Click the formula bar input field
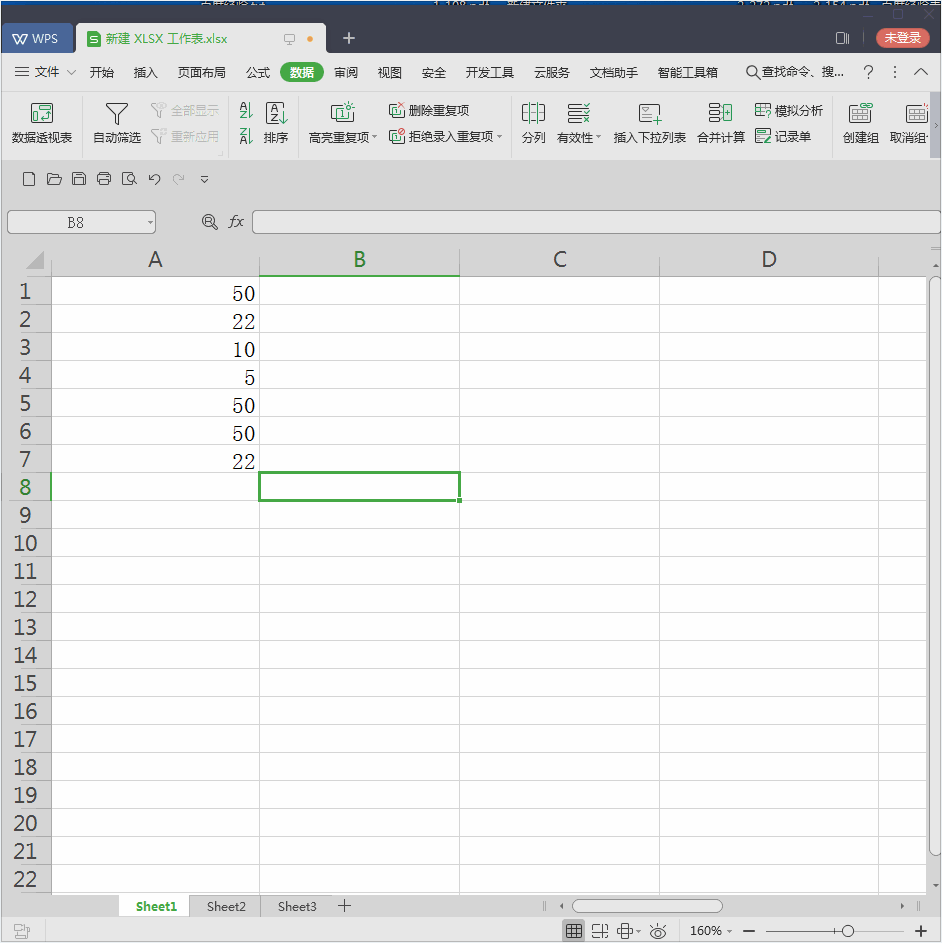The width and height of the screenshot is (942, 943). (596, 222)
